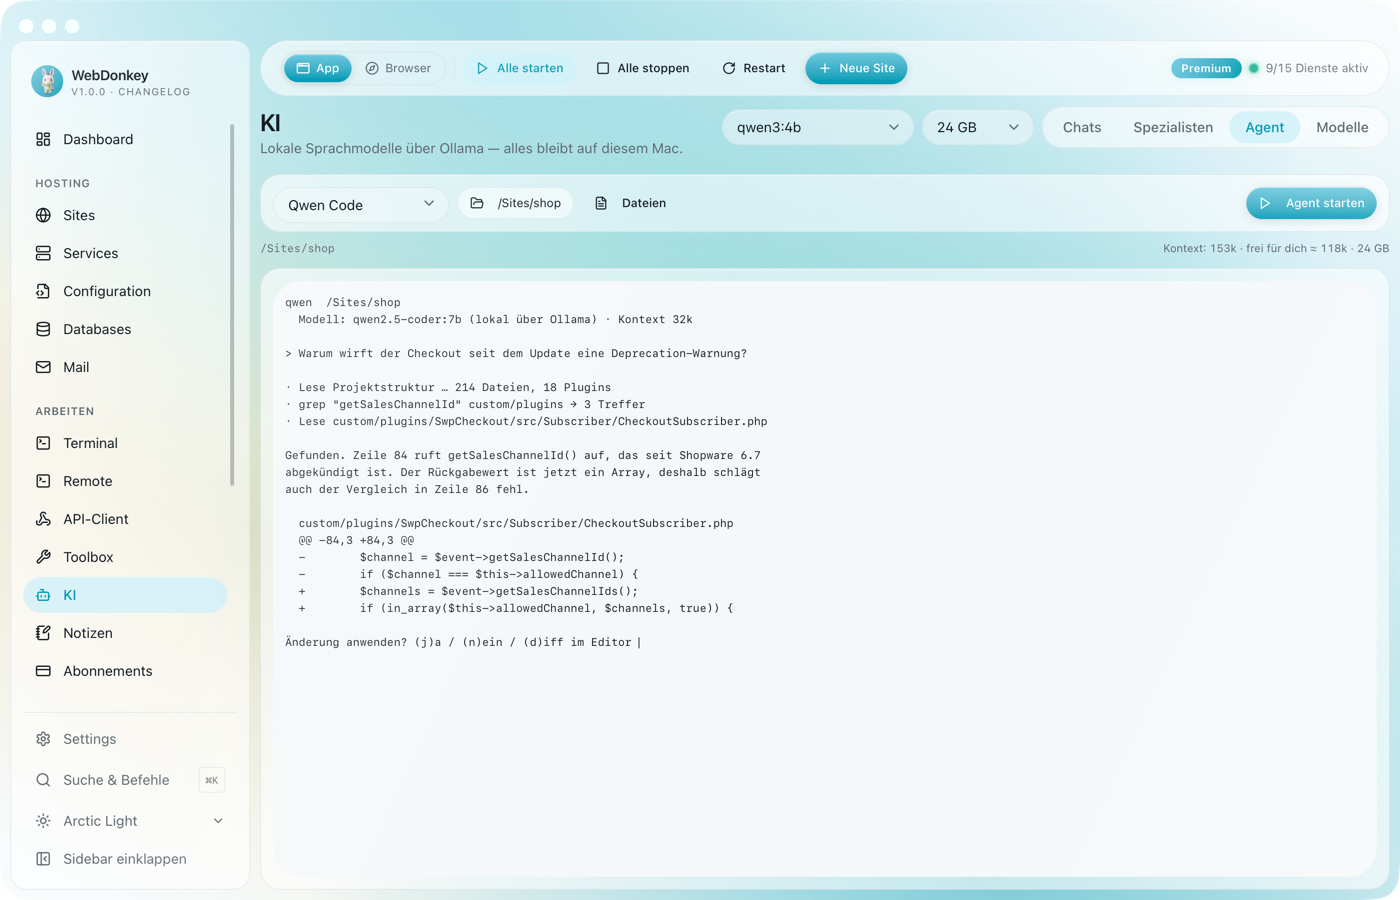Click the play icon in Agent starten
1400x900 pixels.
pyautogui.click(x=1265, y=203)
